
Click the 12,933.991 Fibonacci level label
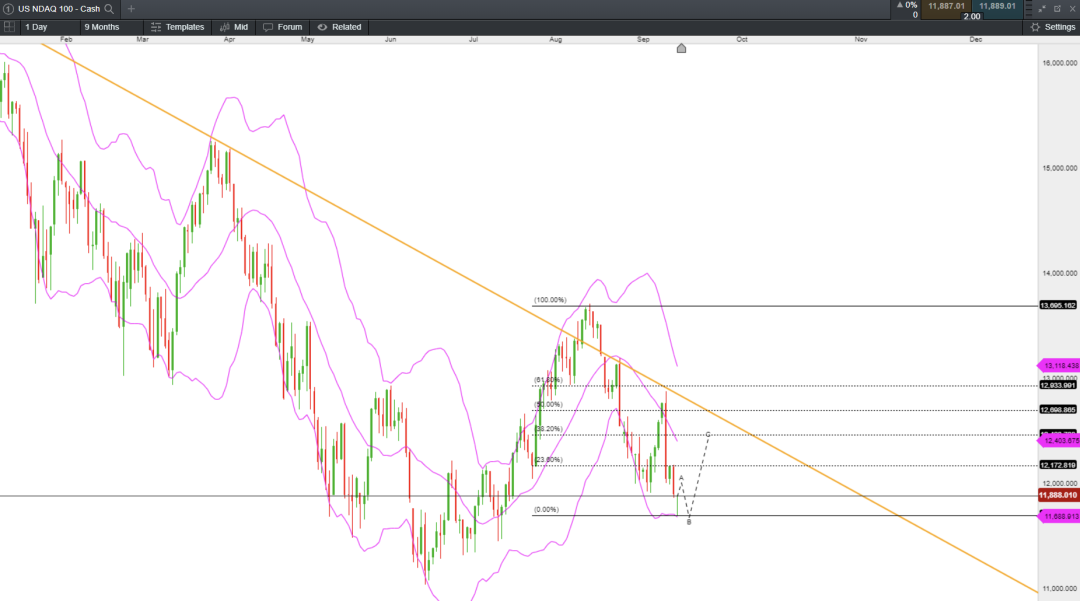coord(1058,386)
